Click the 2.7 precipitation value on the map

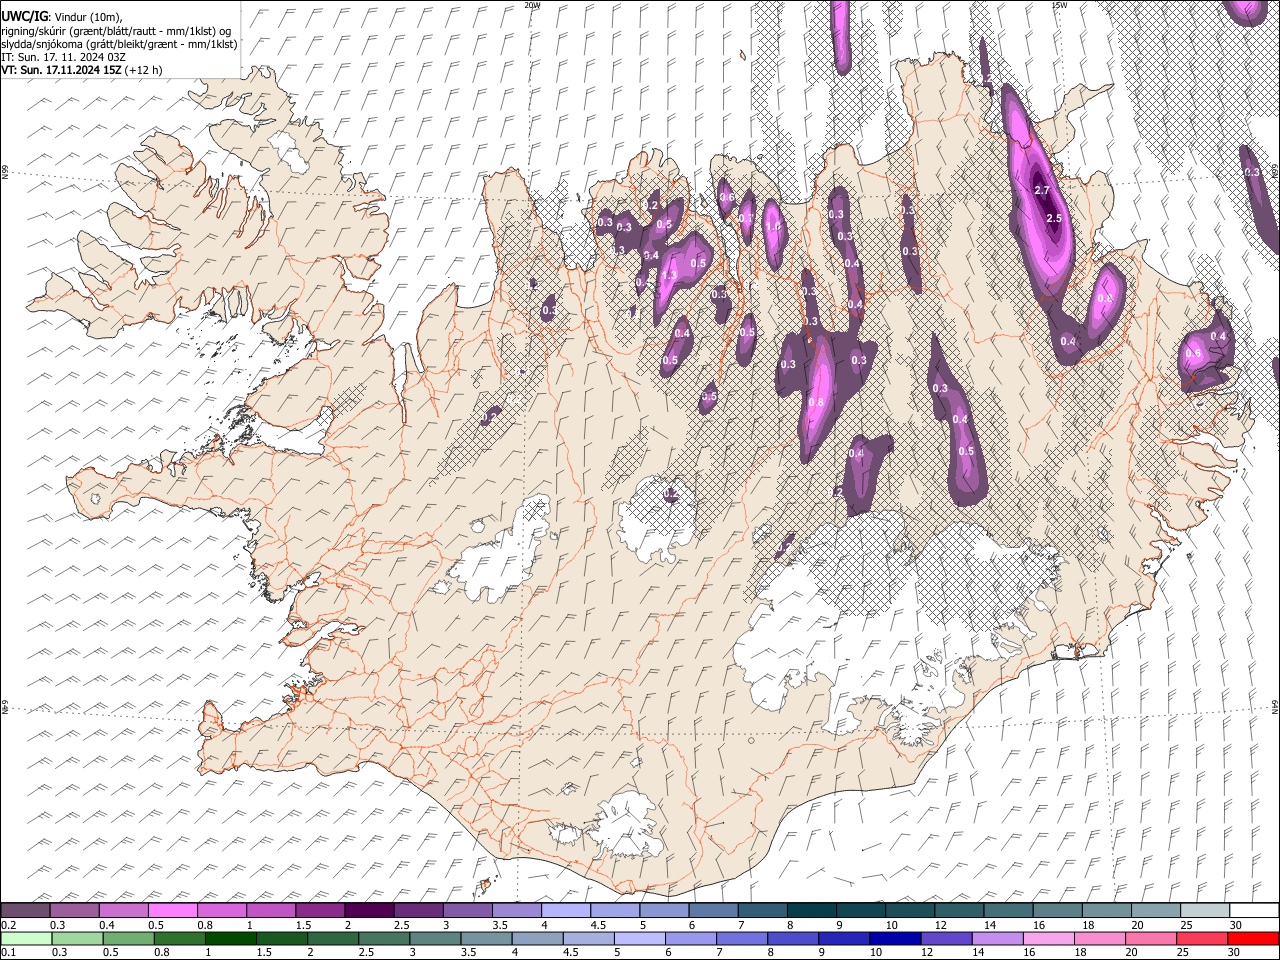(1041, 190)
